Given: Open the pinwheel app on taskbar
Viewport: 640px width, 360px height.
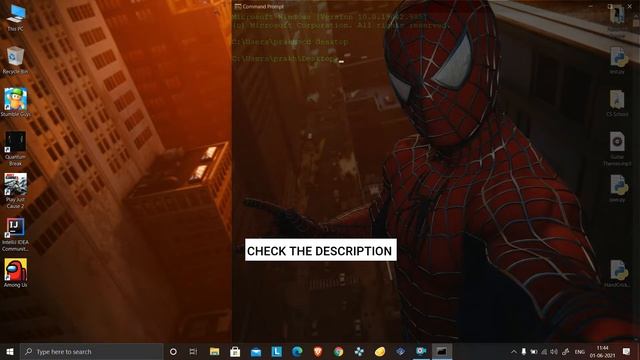Looking at the screenshot, I should [359, 351].
